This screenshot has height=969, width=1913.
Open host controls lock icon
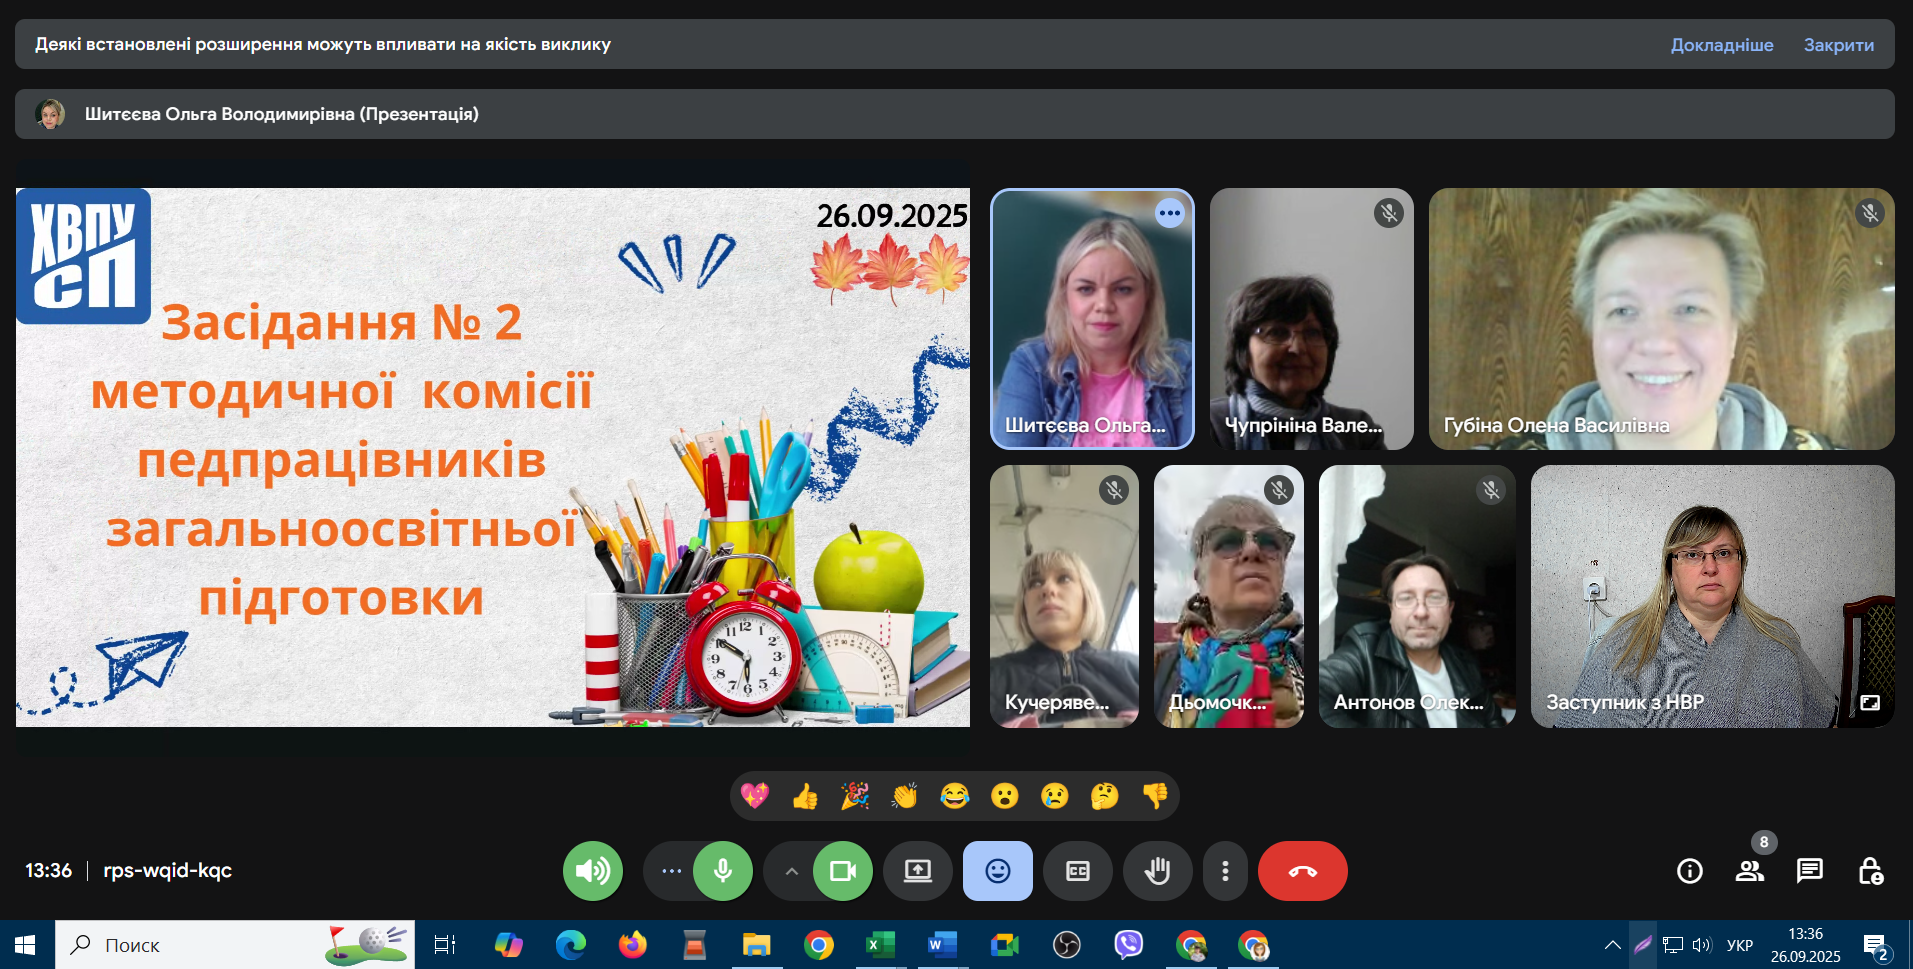tap(1870, 871)
